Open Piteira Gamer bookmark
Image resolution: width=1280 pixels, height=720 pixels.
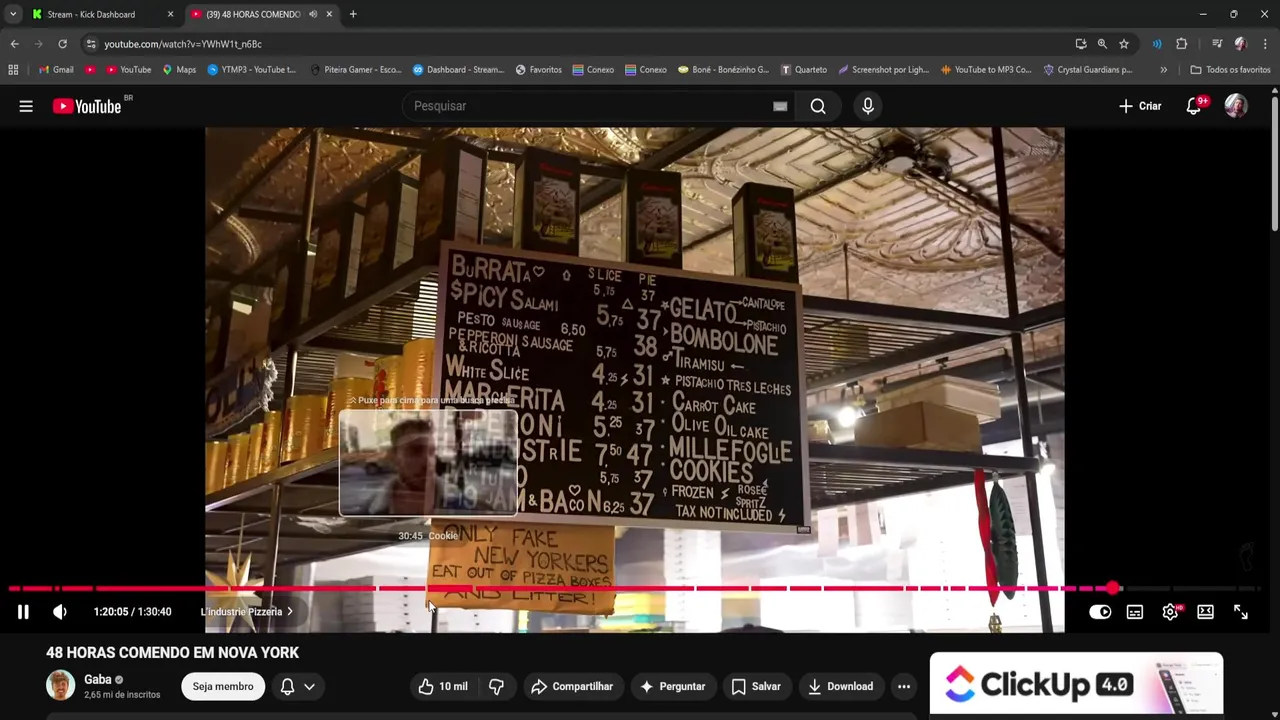pos(356,70)
